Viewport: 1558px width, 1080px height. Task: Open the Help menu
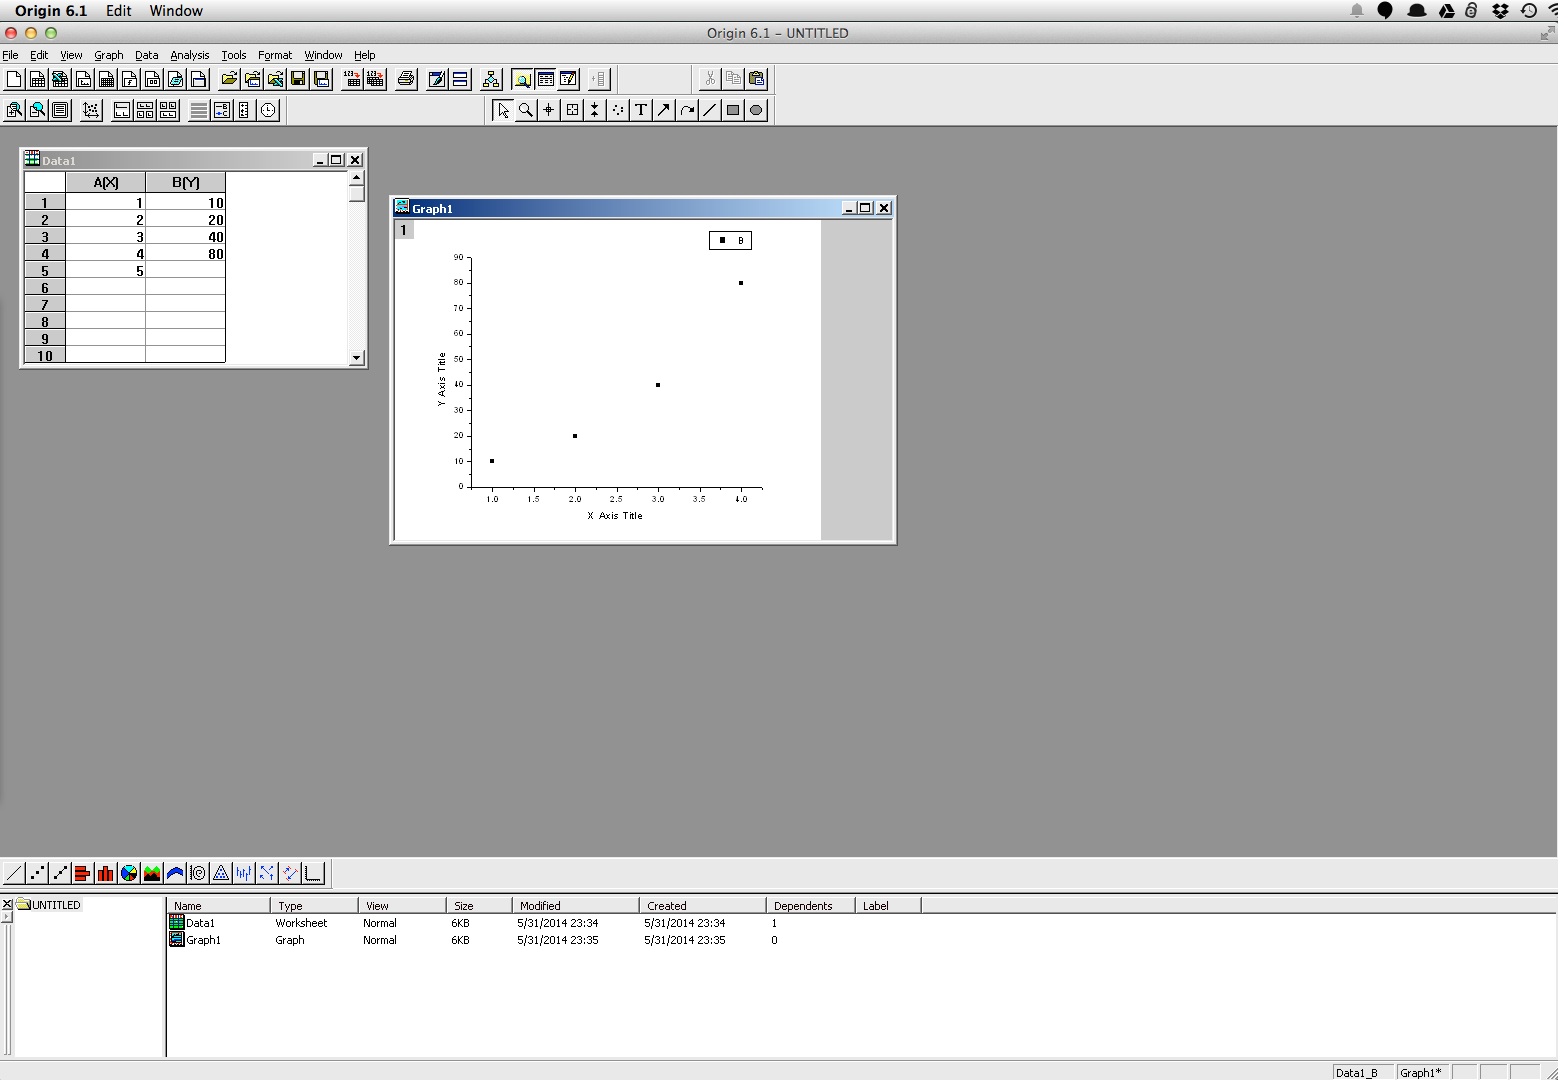click(364, 55)
